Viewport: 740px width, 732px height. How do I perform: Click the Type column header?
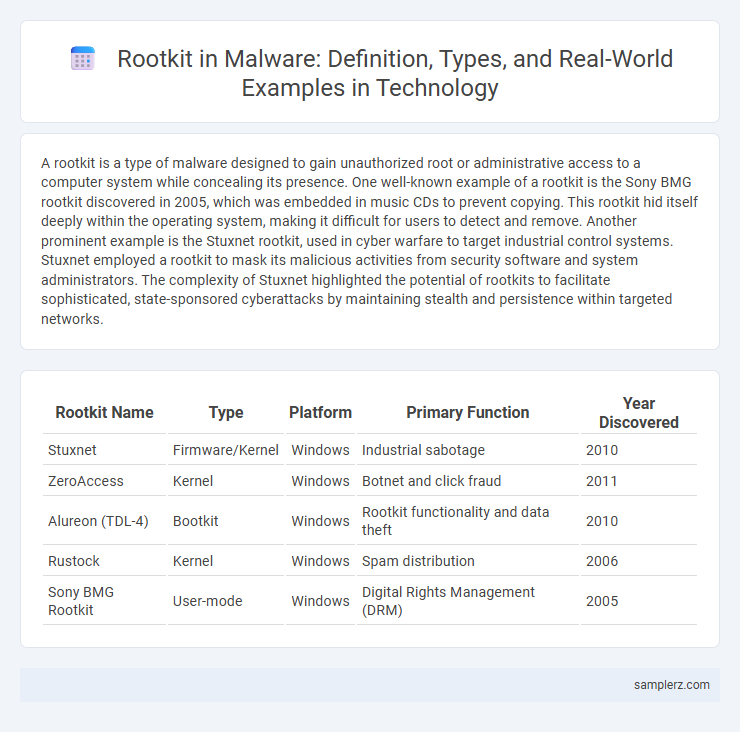coord(226,412)
